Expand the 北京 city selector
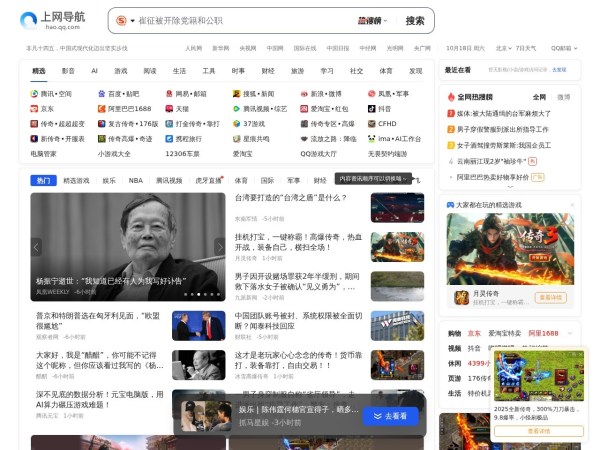This screenshot has width=600, height=450. click(x=504, y=48)
